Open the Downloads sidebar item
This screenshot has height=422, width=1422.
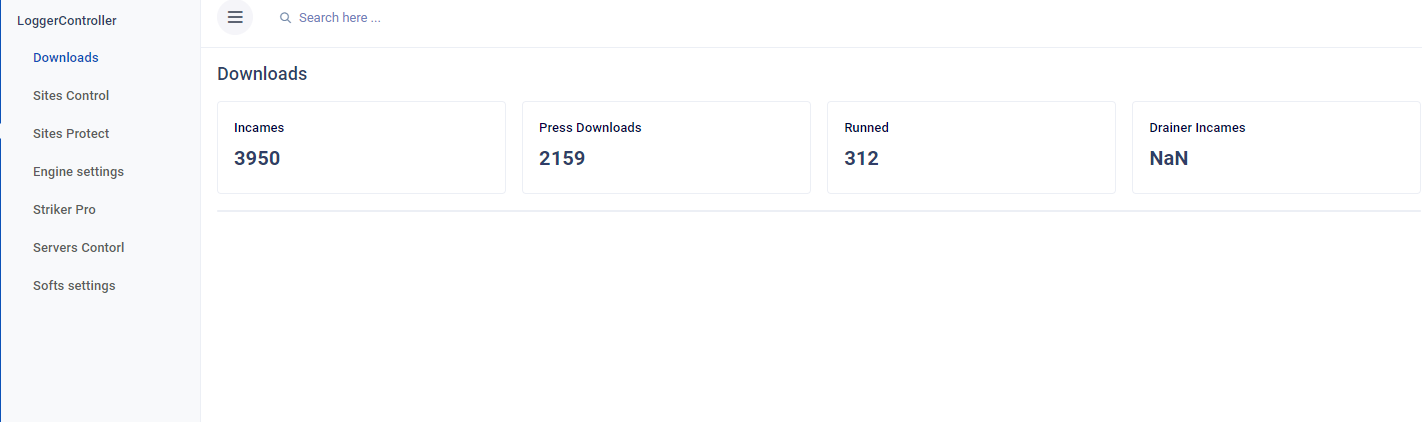tap(66, 58)
